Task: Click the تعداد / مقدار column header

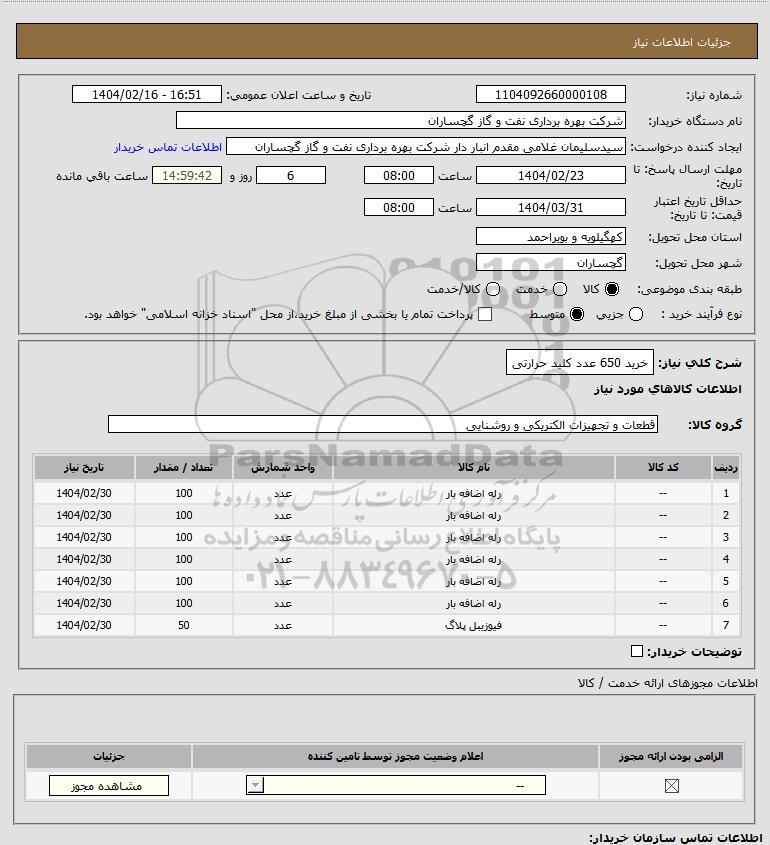Action: 184,467
